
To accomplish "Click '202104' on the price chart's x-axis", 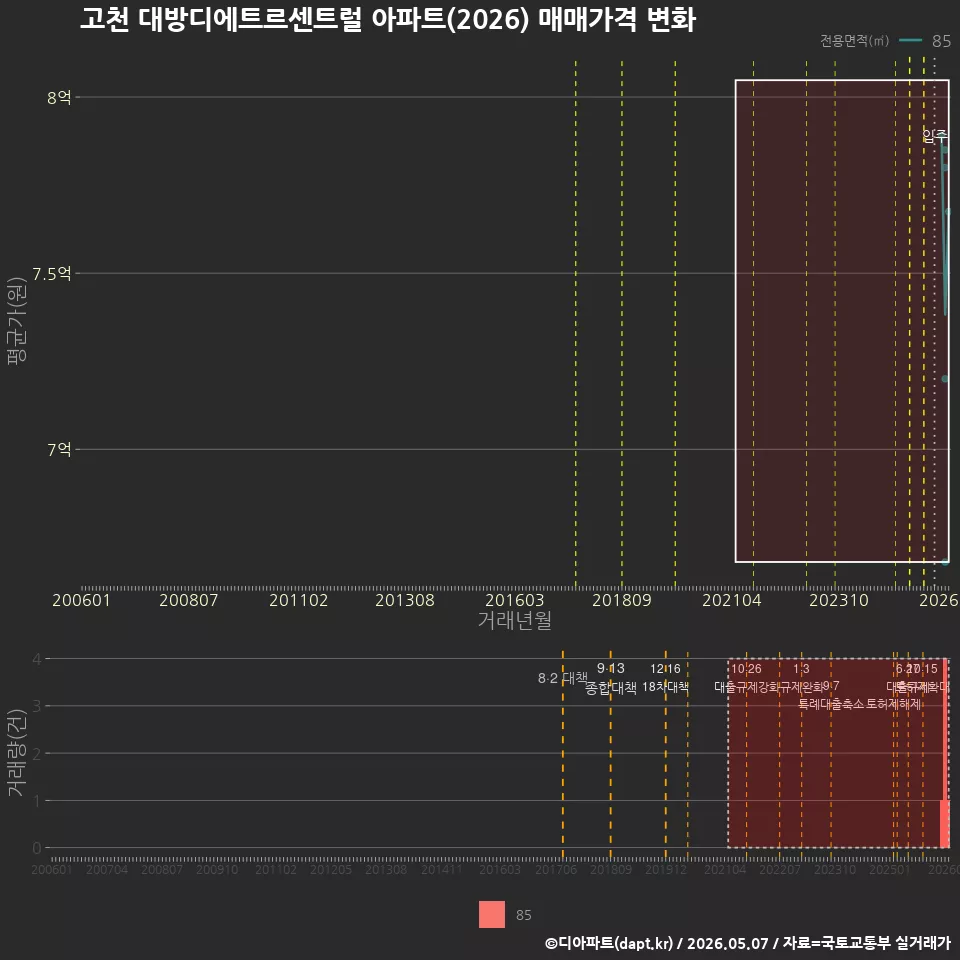I will click(732, 600).
